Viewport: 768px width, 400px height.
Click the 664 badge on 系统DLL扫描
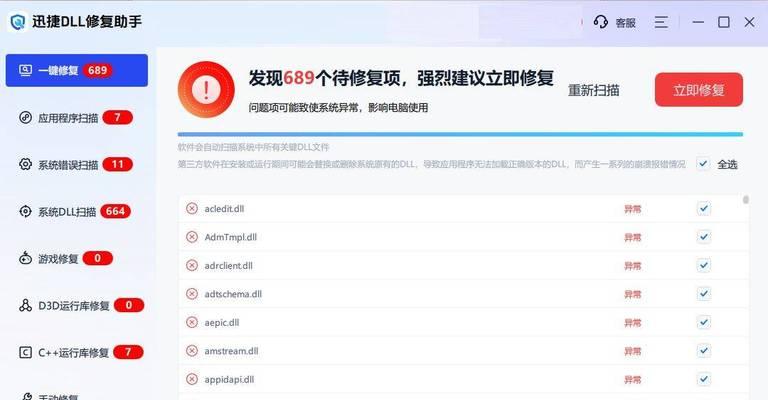[x=116, y=212]
